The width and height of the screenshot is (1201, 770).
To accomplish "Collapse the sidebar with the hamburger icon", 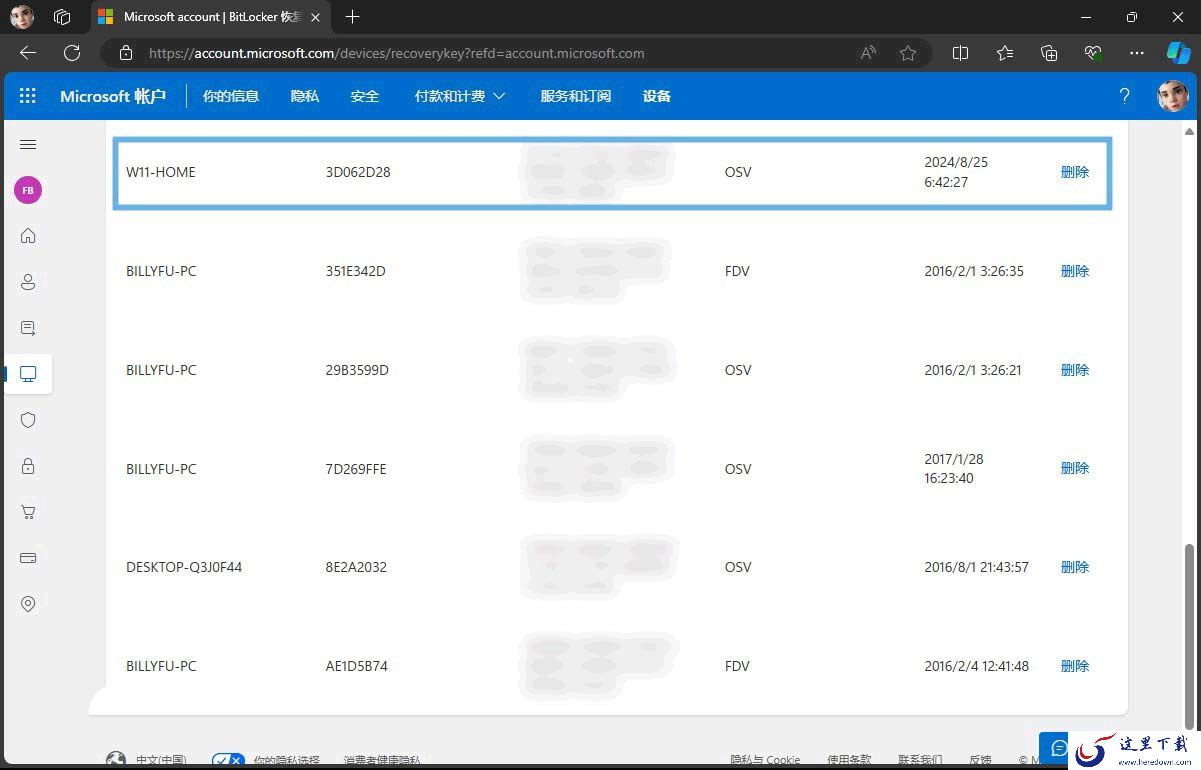I will pyautogui.click(x=28, y=145).
